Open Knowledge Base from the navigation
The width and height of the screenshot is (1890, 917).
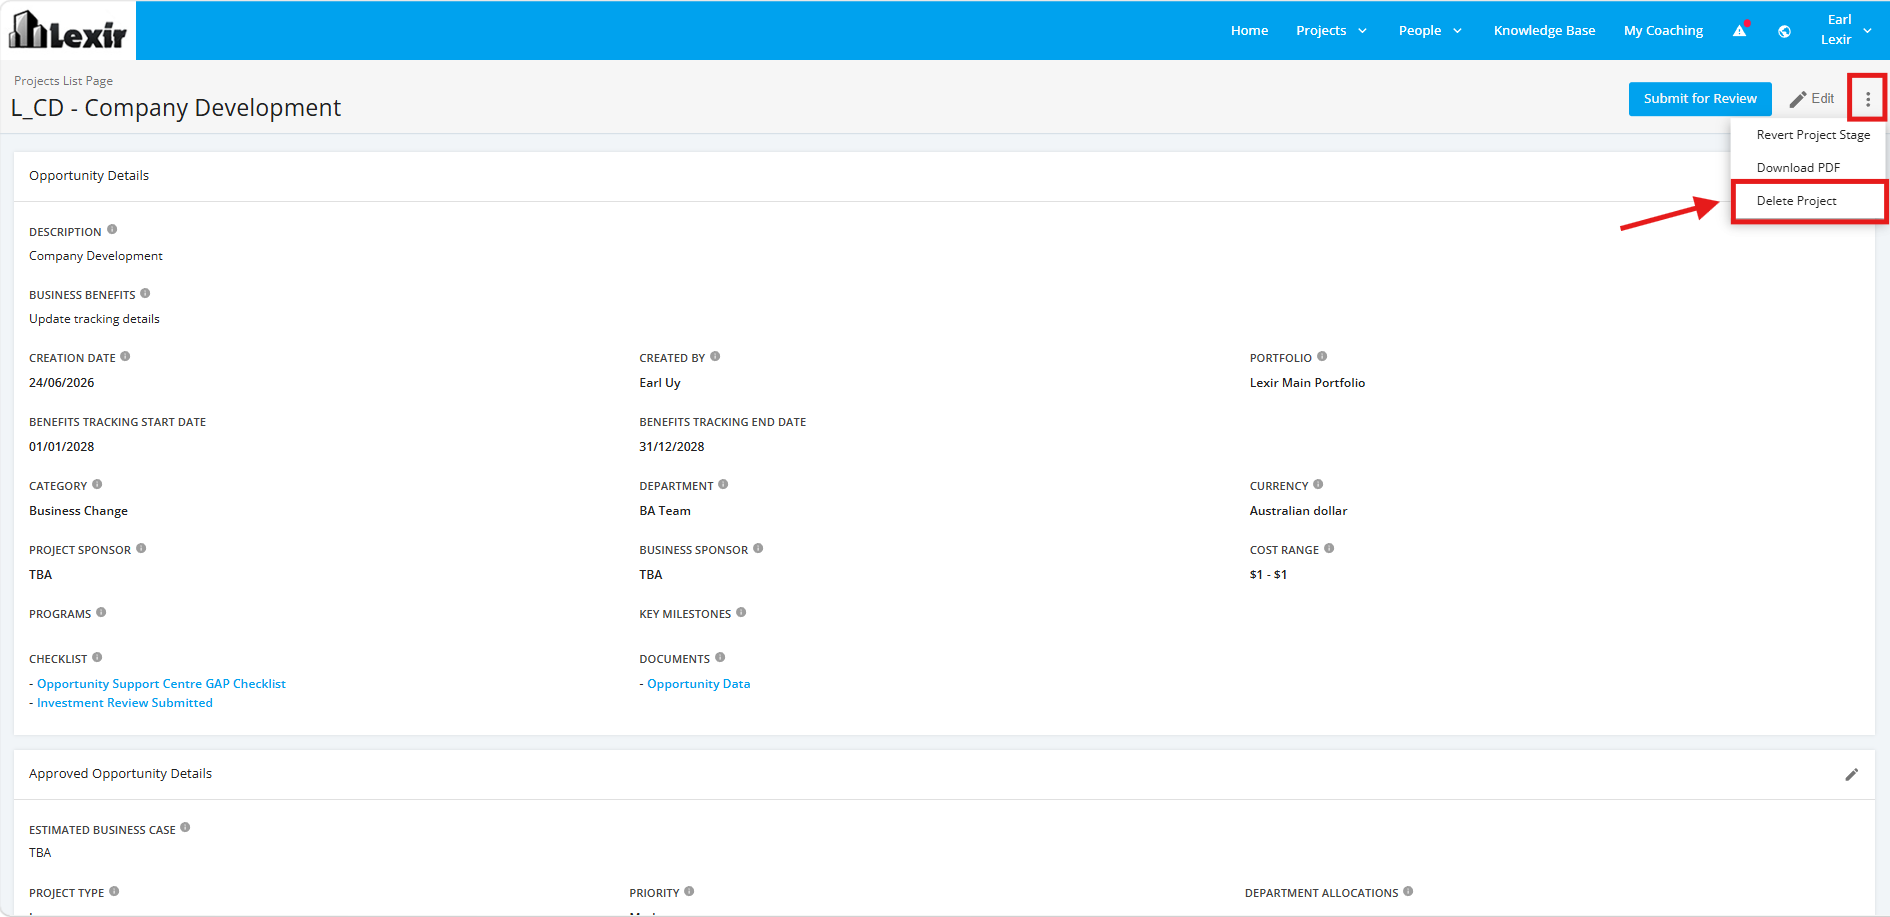point(1544,31)
